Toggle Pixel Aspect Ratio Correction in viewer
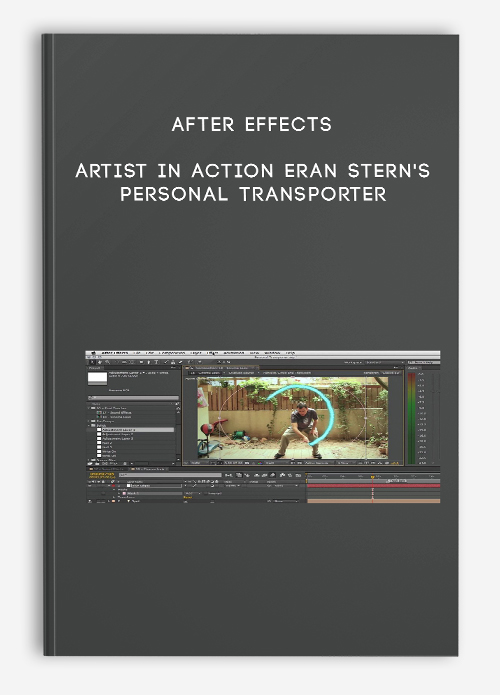This screenshot has height=695, width=500. coord(359,463)
